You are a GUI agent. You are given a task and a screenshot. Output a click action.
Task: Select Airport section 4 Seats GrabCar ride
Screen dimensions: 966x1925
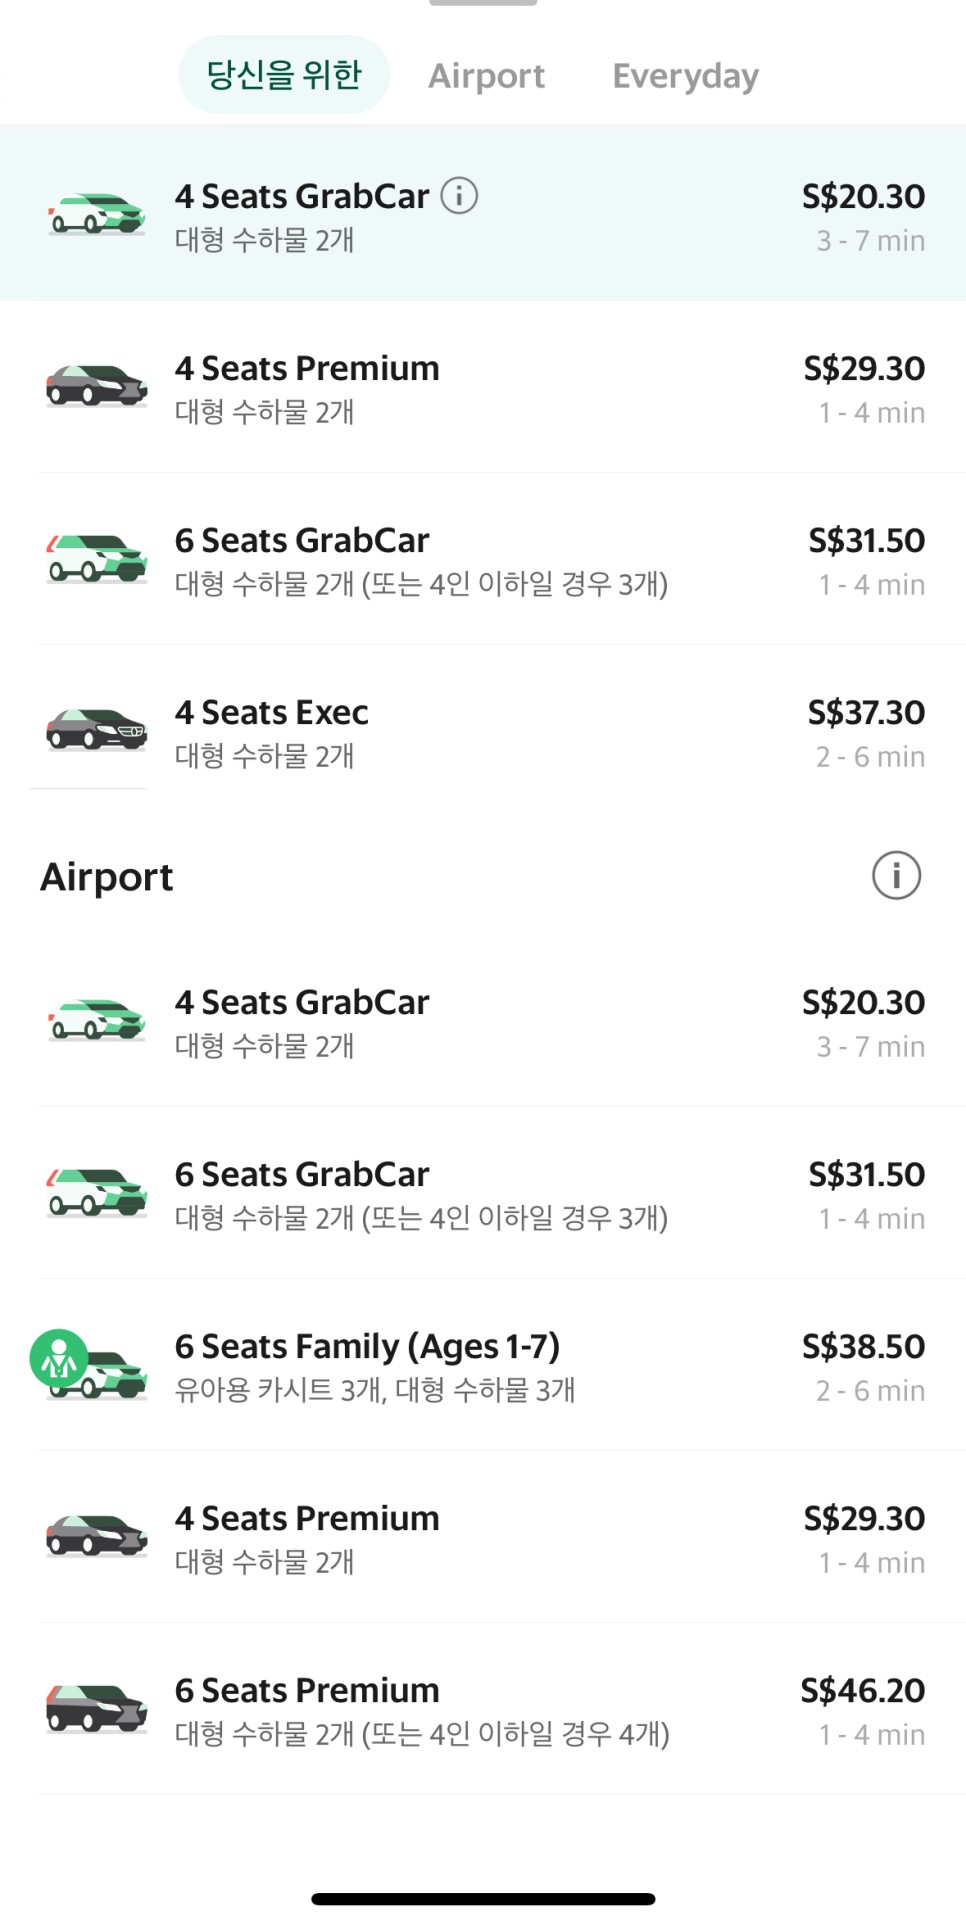pos(483,1022)
